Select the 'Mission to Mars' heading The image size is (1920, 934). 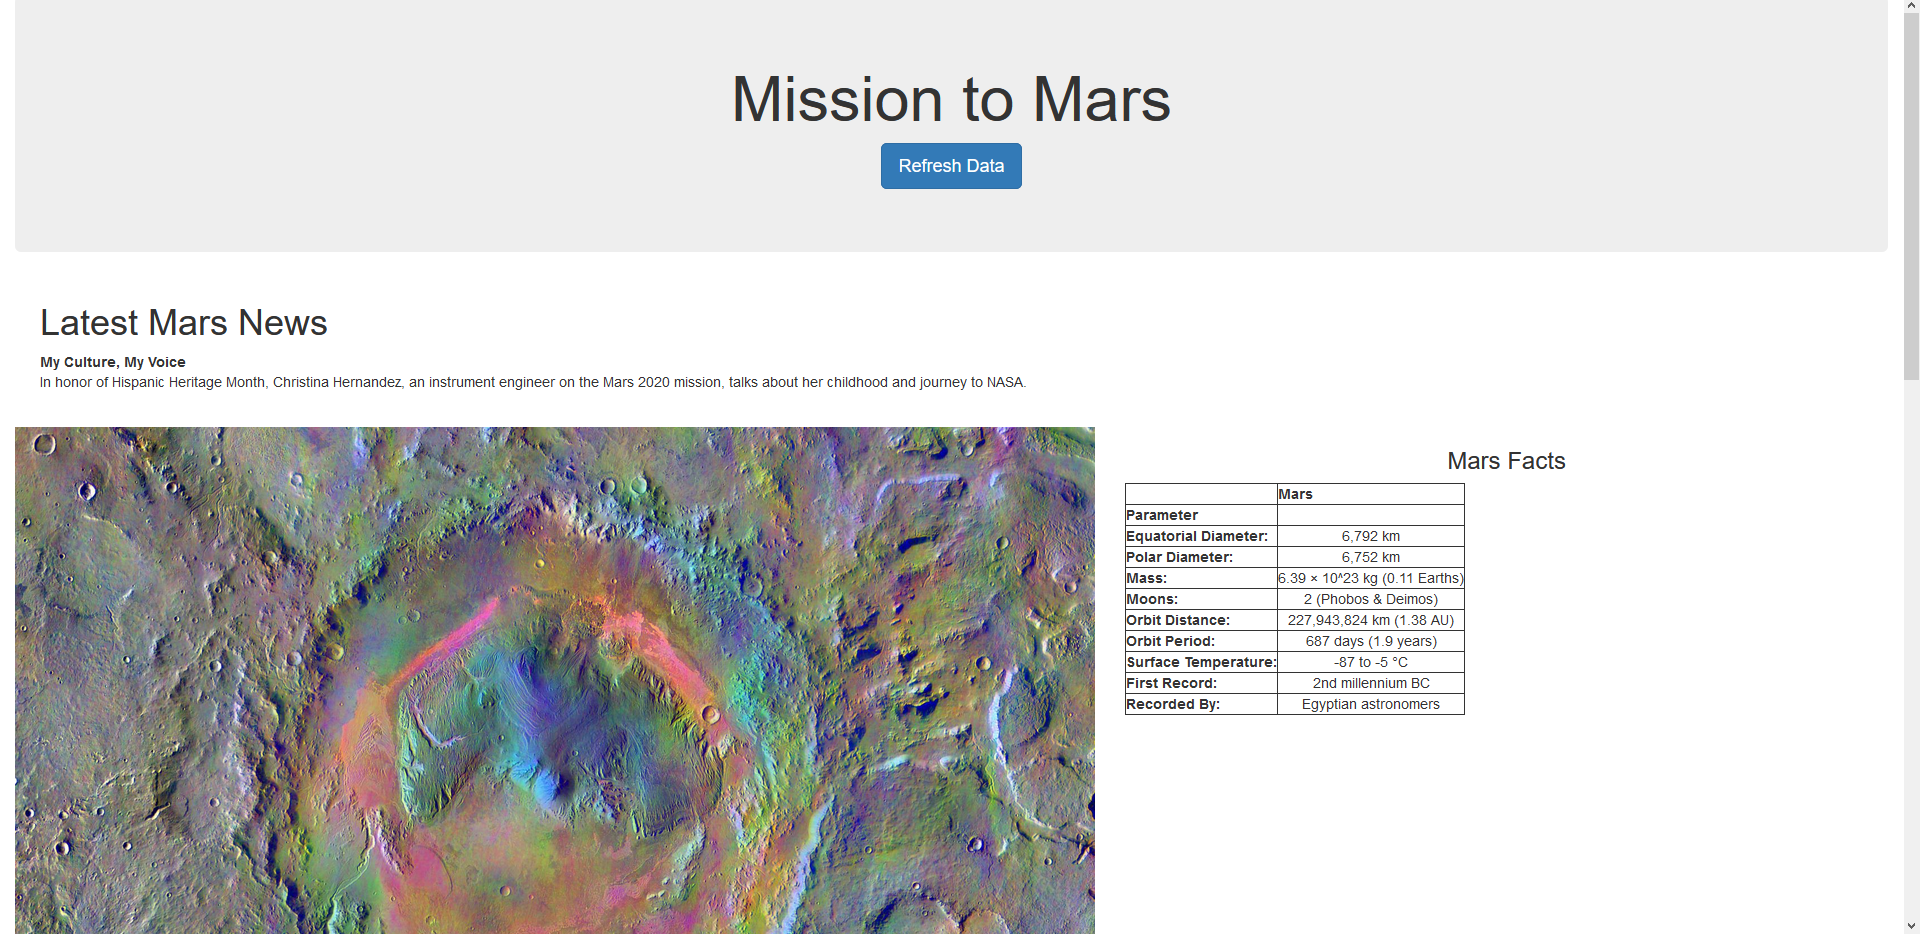point(951,100)
